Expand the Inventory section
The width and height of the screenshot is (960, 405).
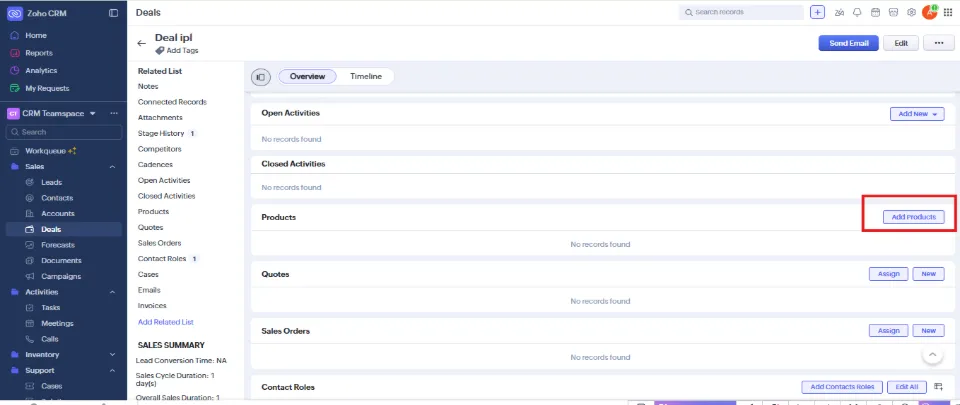112,355
